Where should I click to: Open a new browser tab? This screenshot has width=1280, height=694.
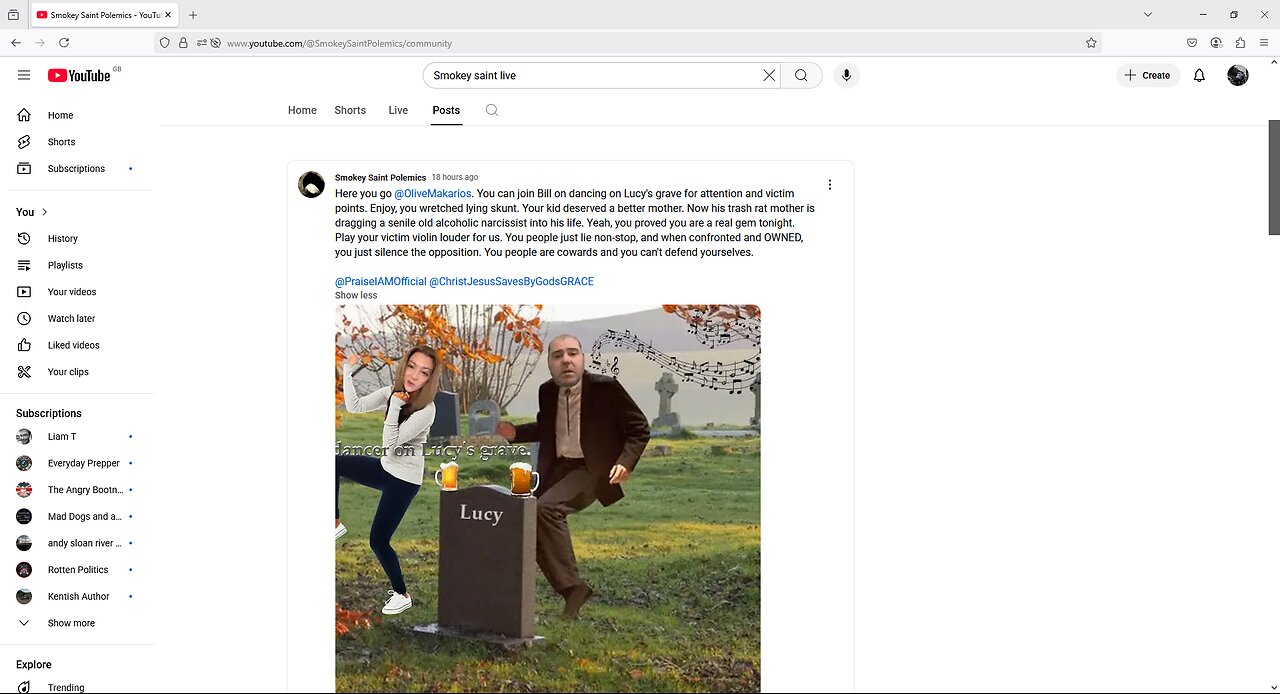(193, 15)
